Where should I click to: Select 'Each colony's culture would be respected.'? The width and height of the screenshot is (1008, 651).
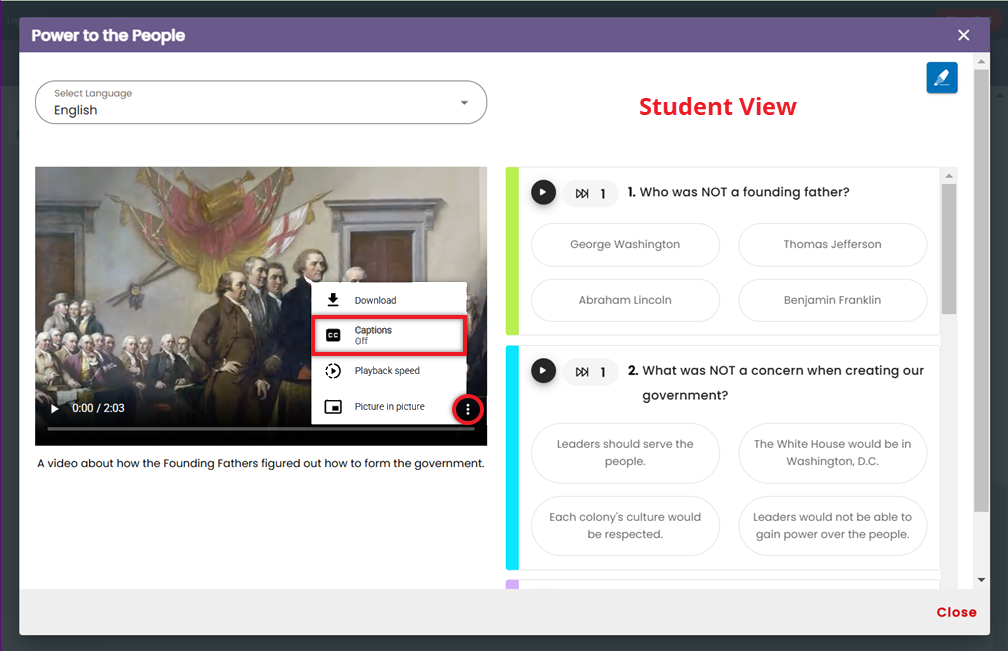(625, 526)
